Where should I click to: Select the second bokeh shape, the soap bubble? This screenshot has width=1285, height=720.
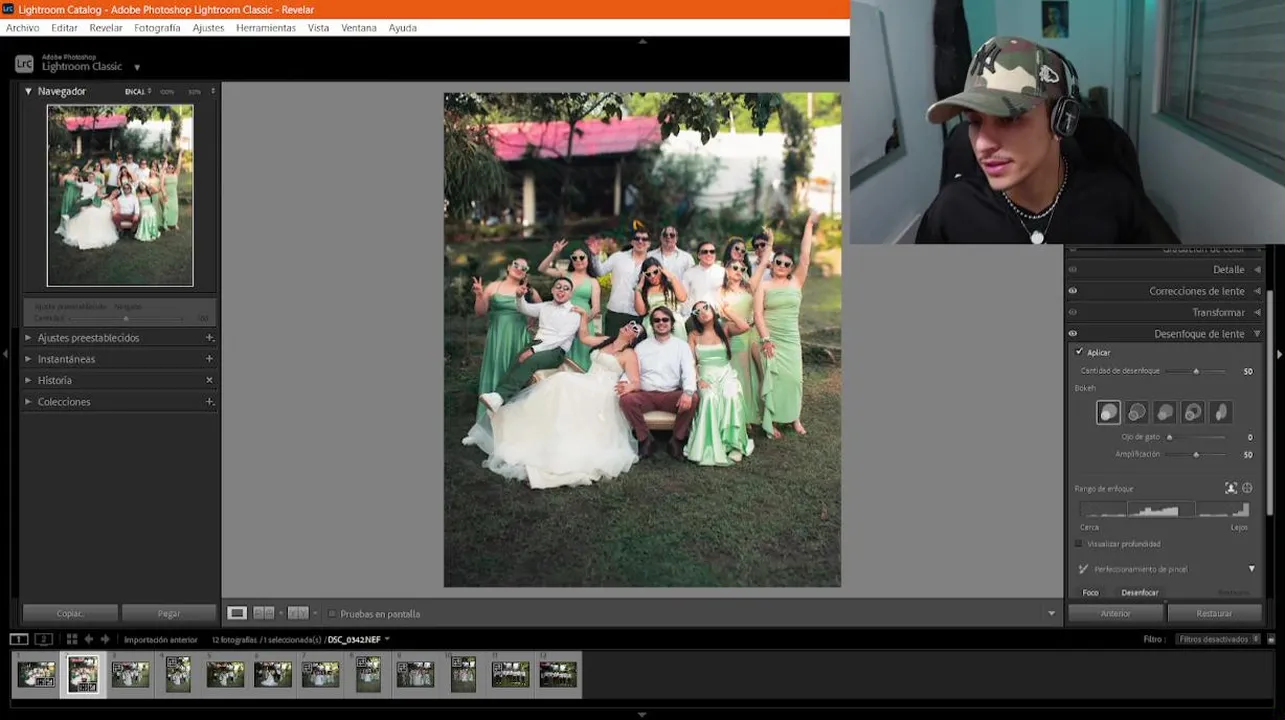tap(1137, 412)
